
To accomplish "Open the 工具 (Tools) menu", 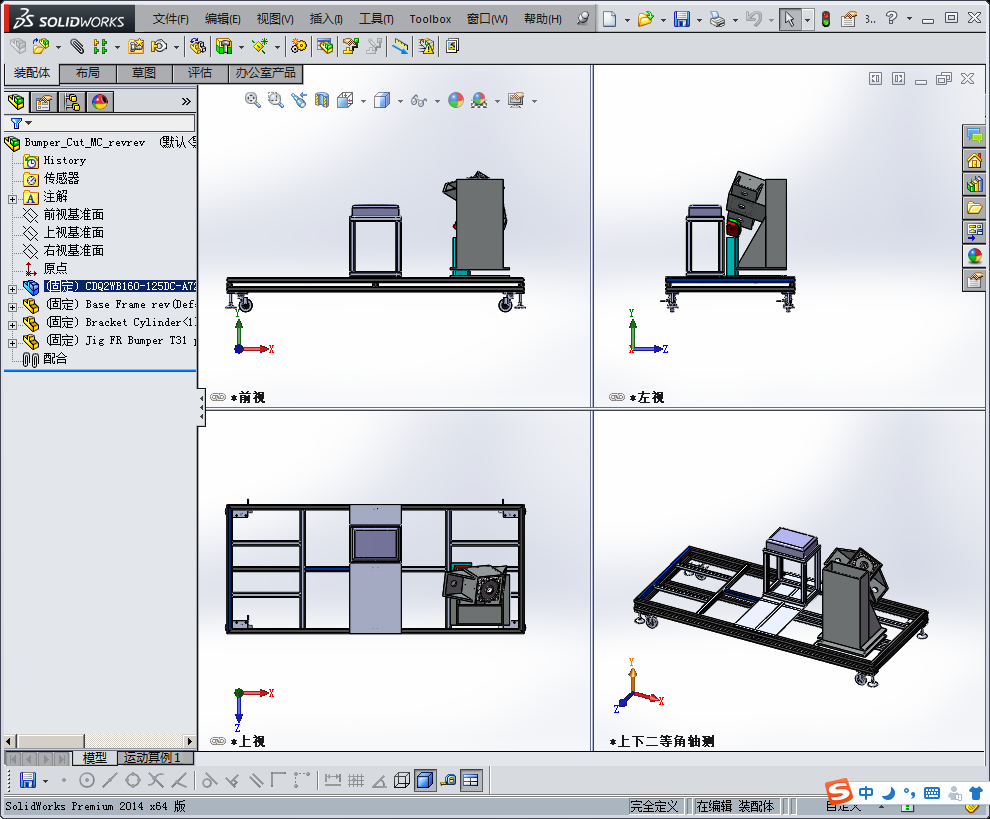I will (376, 19).
